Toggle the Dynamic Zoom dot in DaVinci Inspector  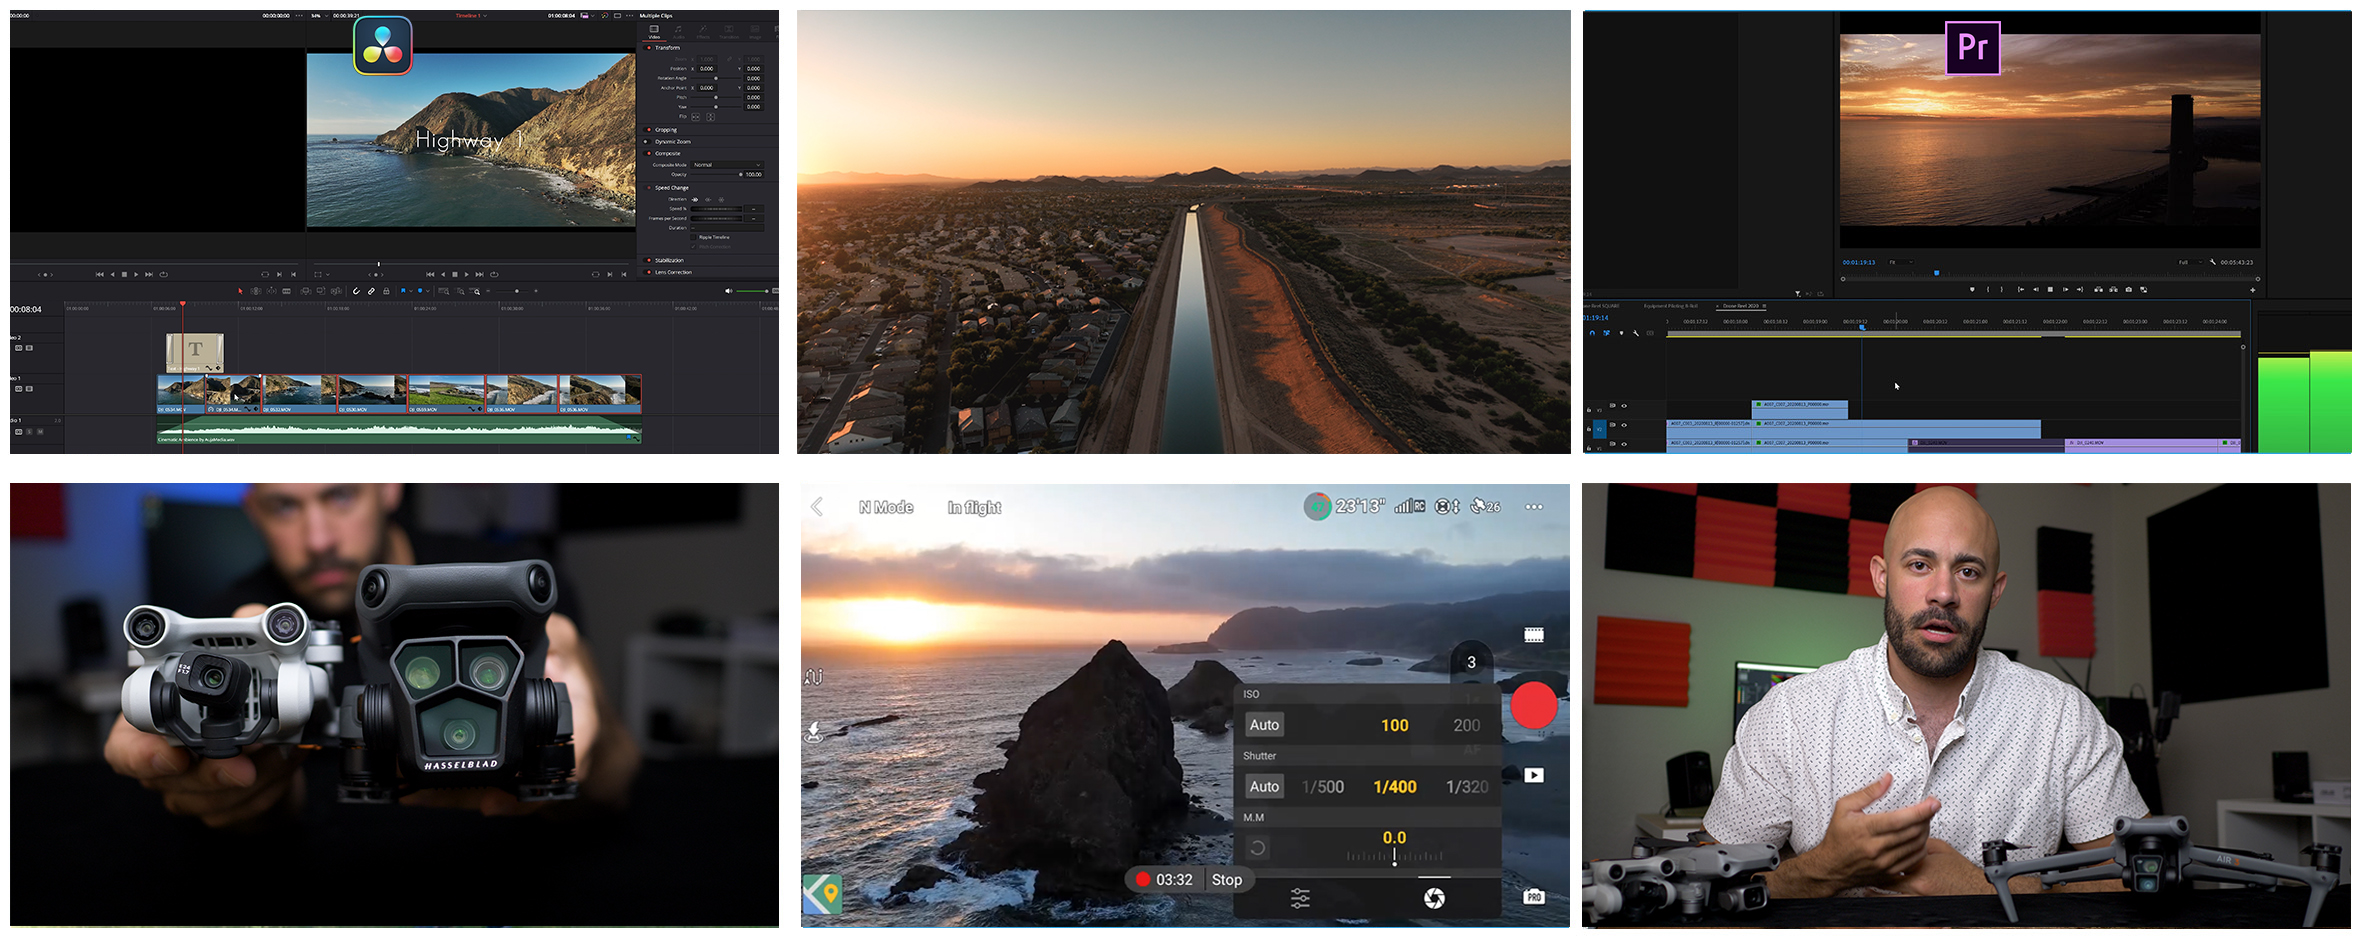[x=647, y=142]
